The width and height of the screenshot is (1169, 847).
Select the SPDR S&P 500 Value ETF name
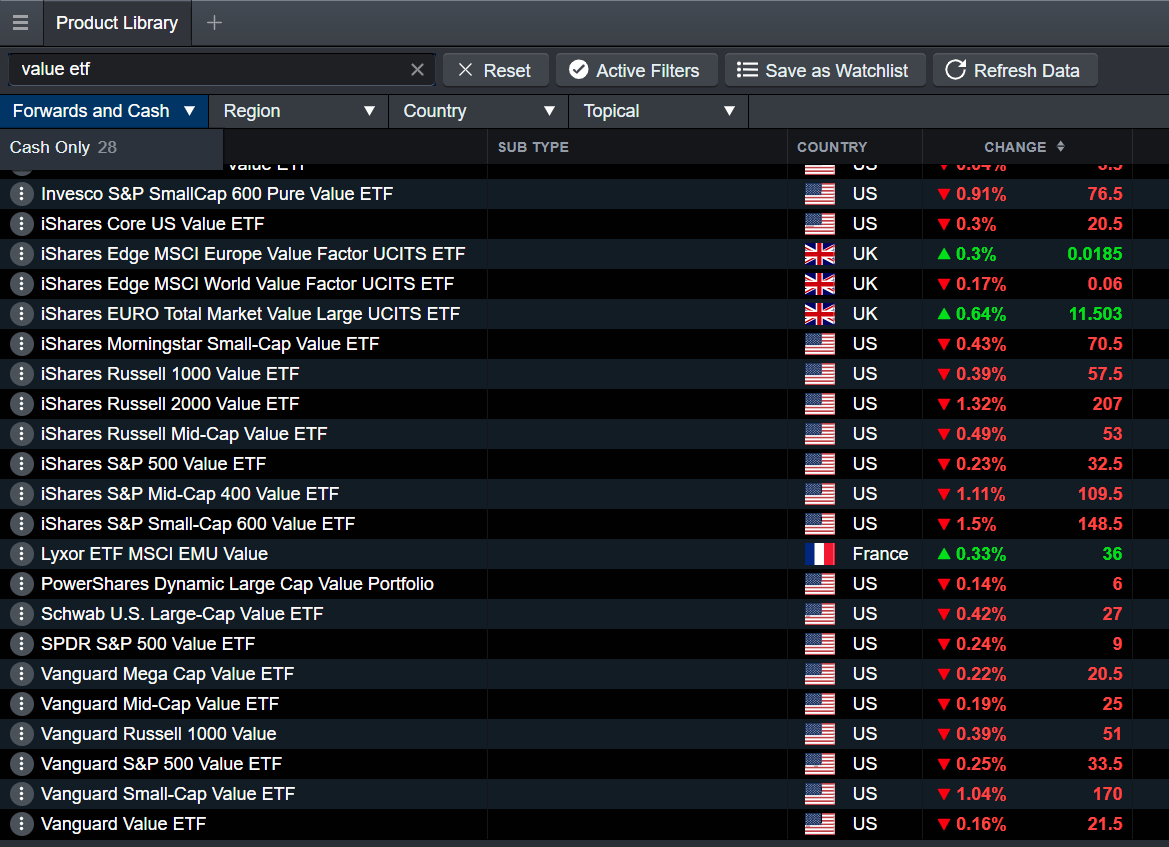(148, 644)
